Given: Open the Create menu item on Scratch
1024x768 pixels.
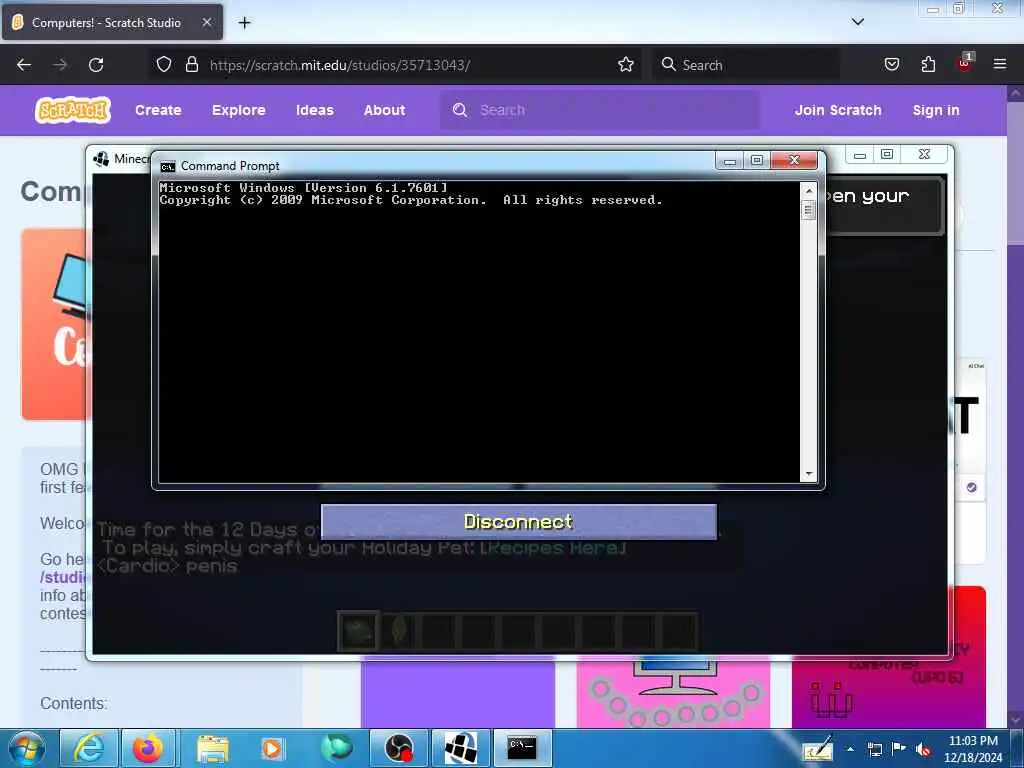Looking at the screenshot, I should [x=158, y=110].
